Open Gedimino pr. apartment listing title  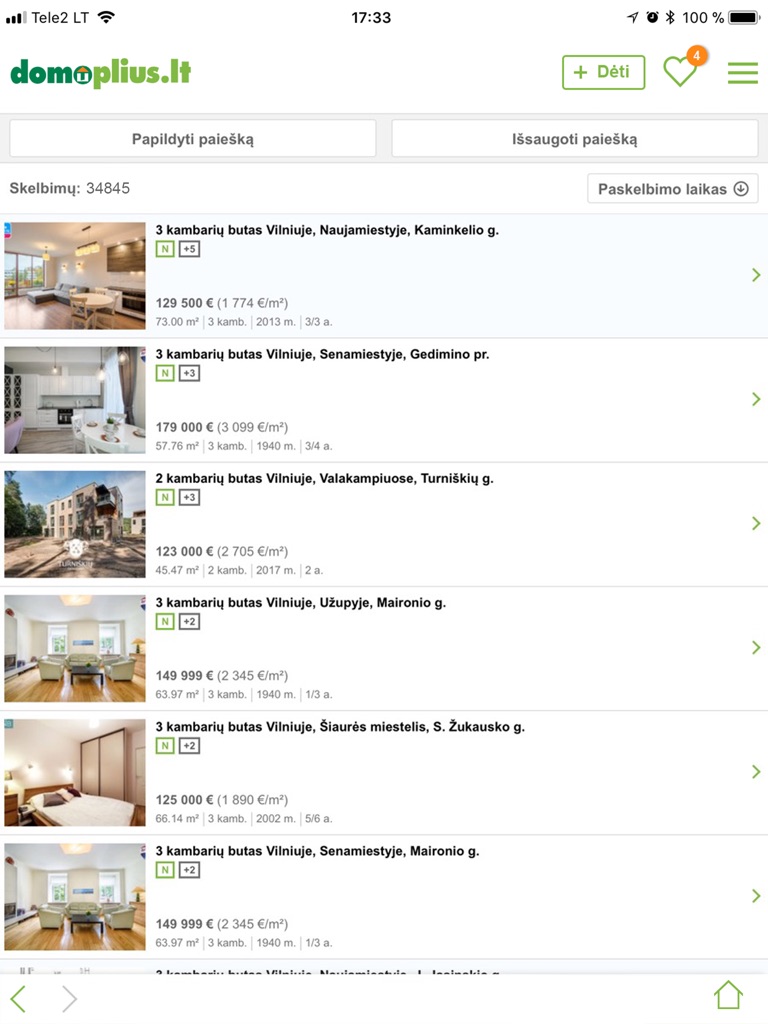tap(322, 355)
